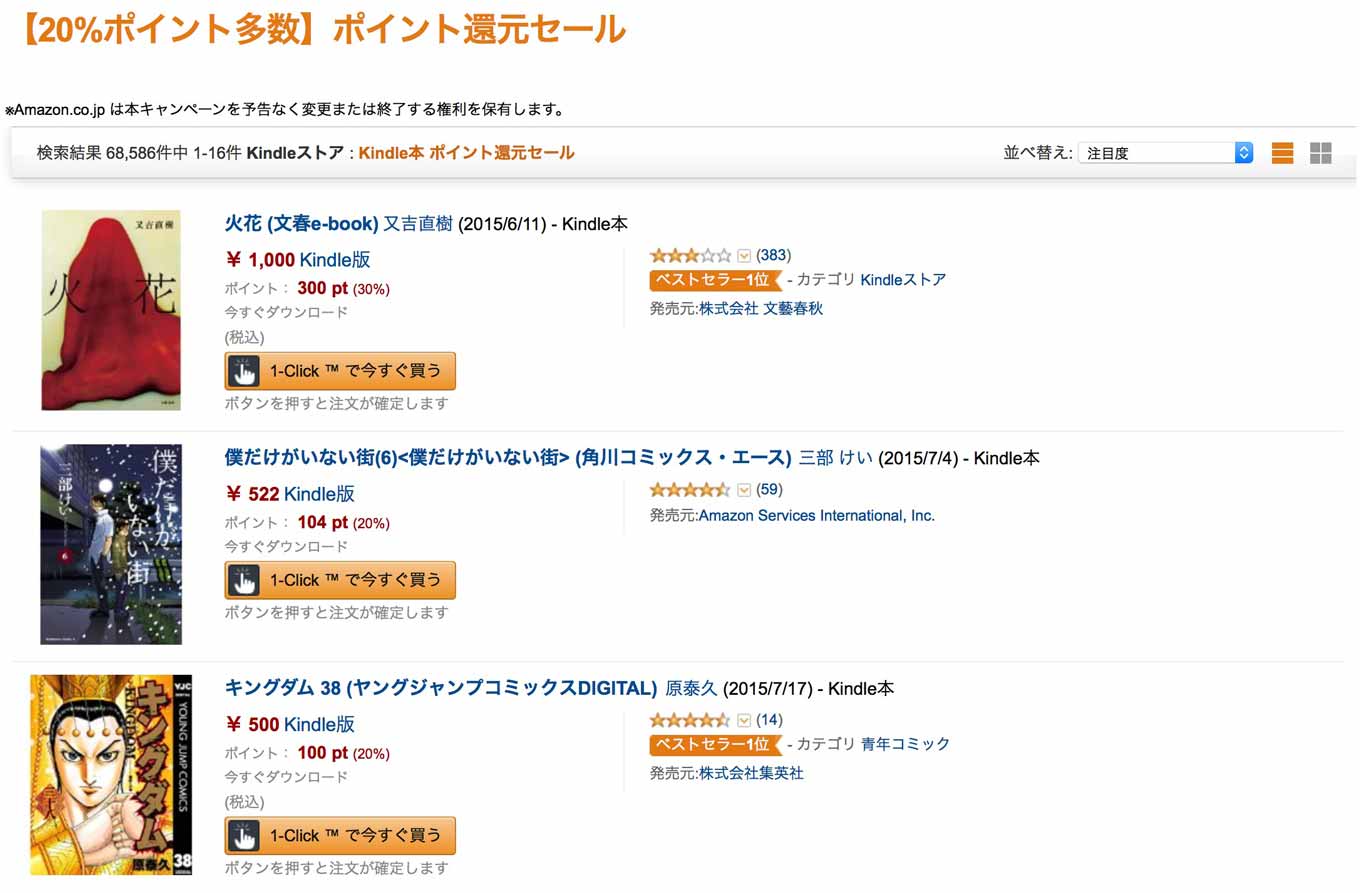This screenshot has width=1360, height=893.
Task: Open author 又吉直樹 link
Action: pyautogui.click(x=418, y=224)
